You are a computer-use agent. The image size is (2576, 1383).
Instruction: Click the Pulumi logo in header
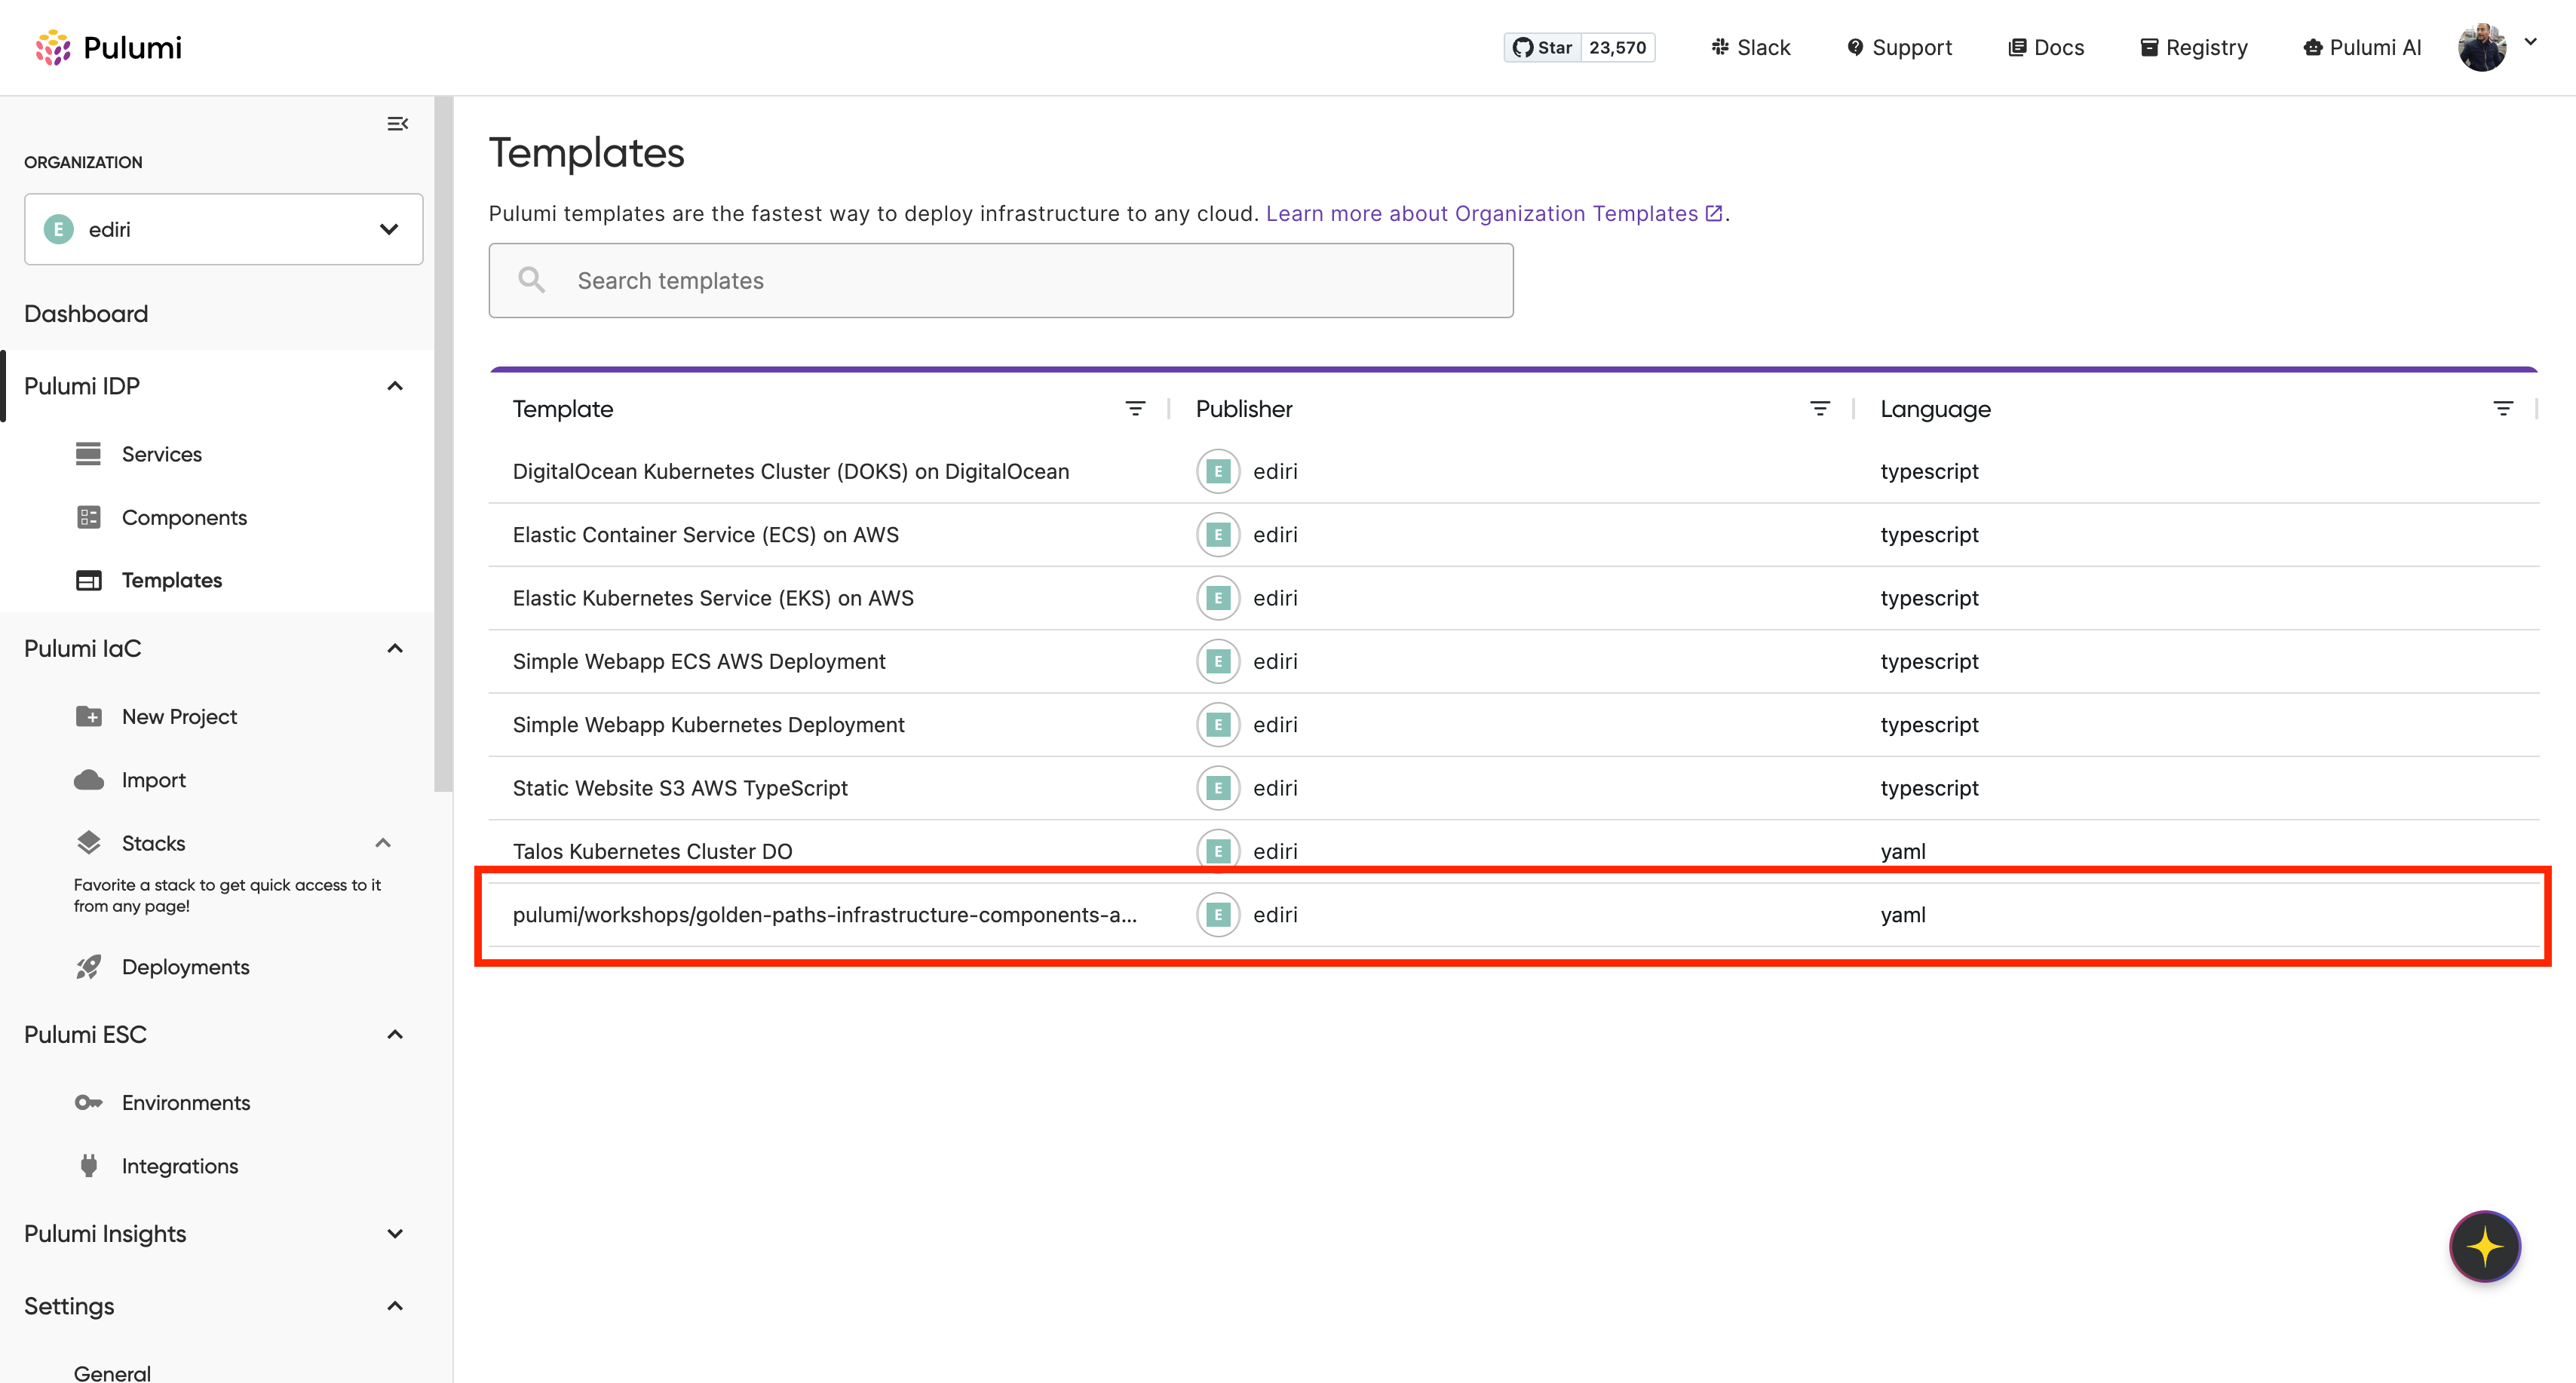point(108,47)
